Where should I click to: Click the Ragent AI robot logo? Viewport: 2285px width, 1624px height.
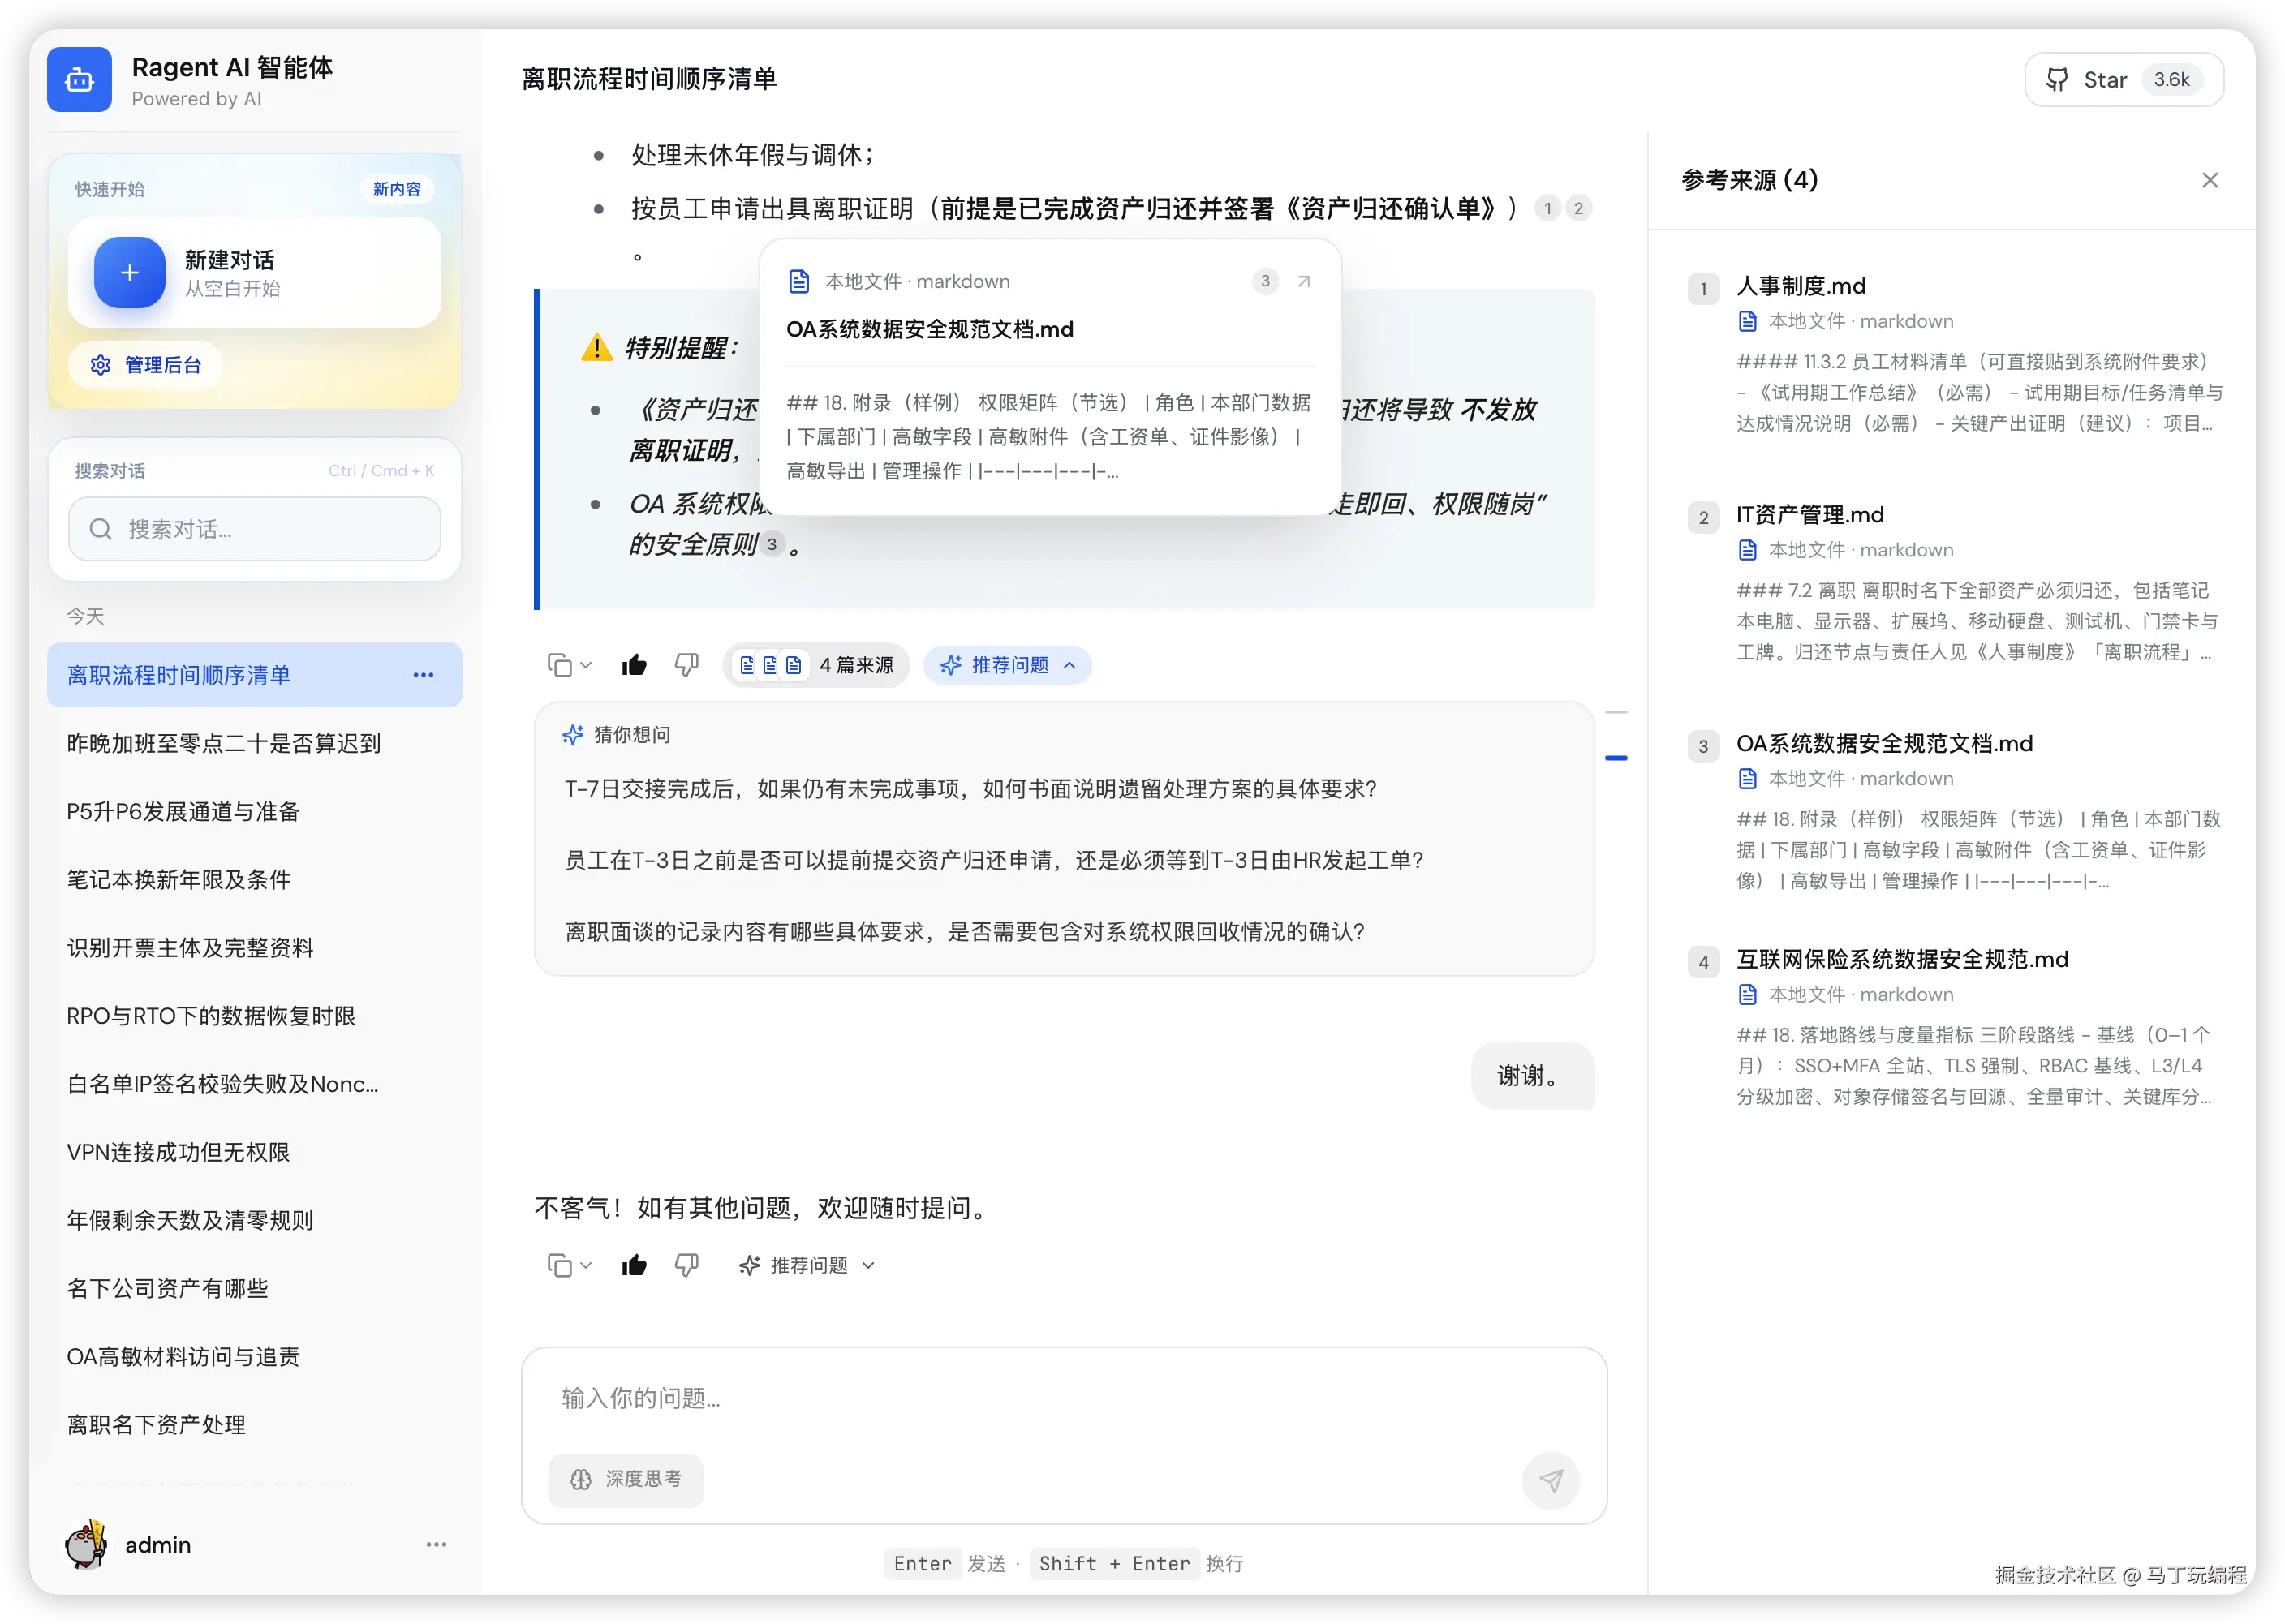[x=79, y=79]
